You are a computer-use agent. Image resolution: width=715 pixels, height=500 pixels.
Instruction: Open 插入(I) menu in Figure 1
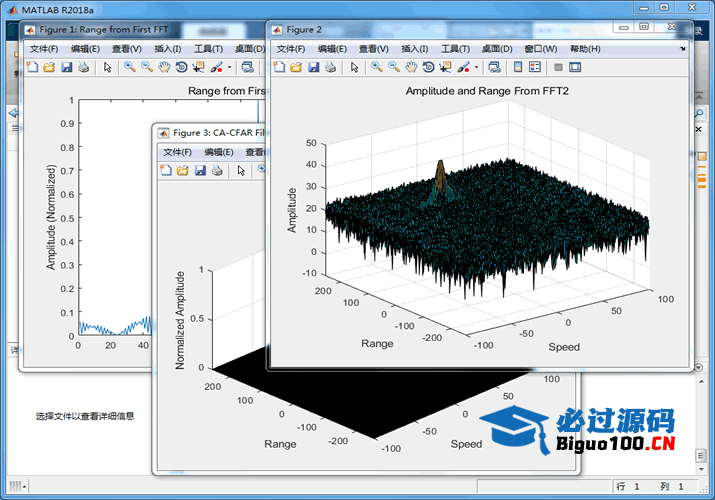click(x=167, y=49)
